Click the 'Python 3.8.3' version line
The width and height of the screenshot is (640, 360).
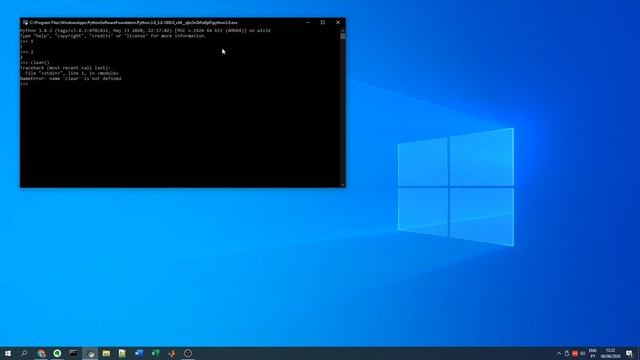pyautogui.click(x=145, y=31)
